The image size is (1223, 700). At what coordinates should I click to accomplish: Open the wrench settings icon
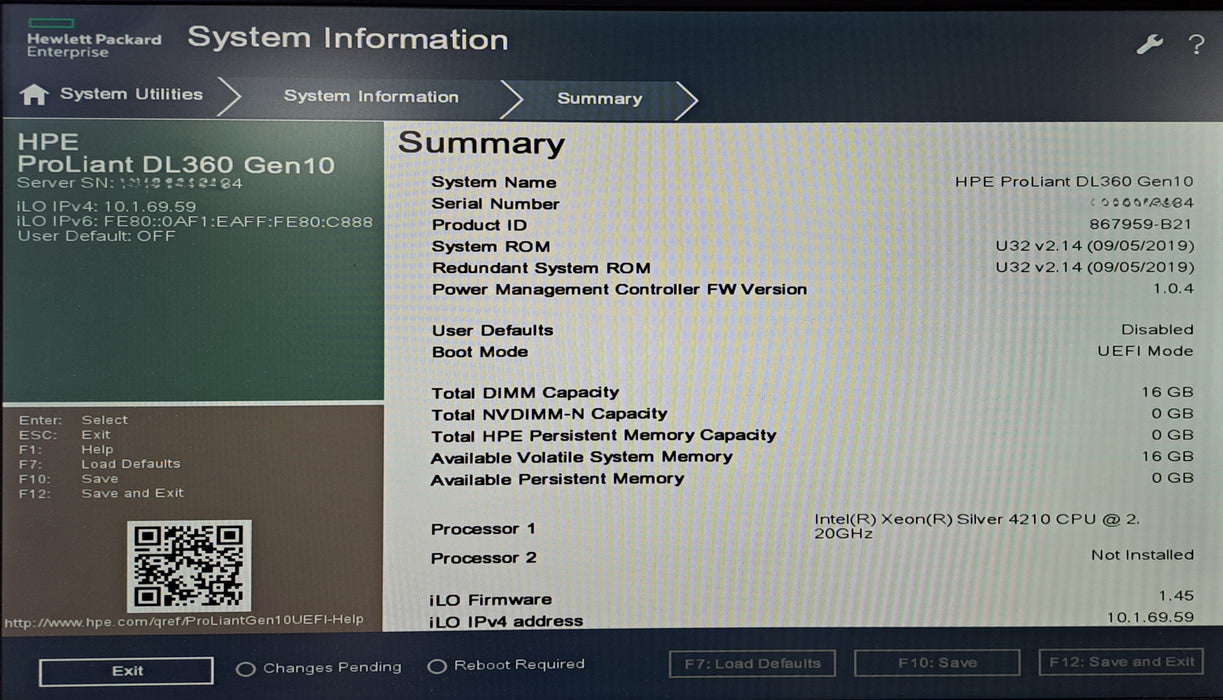(1149, 44)
